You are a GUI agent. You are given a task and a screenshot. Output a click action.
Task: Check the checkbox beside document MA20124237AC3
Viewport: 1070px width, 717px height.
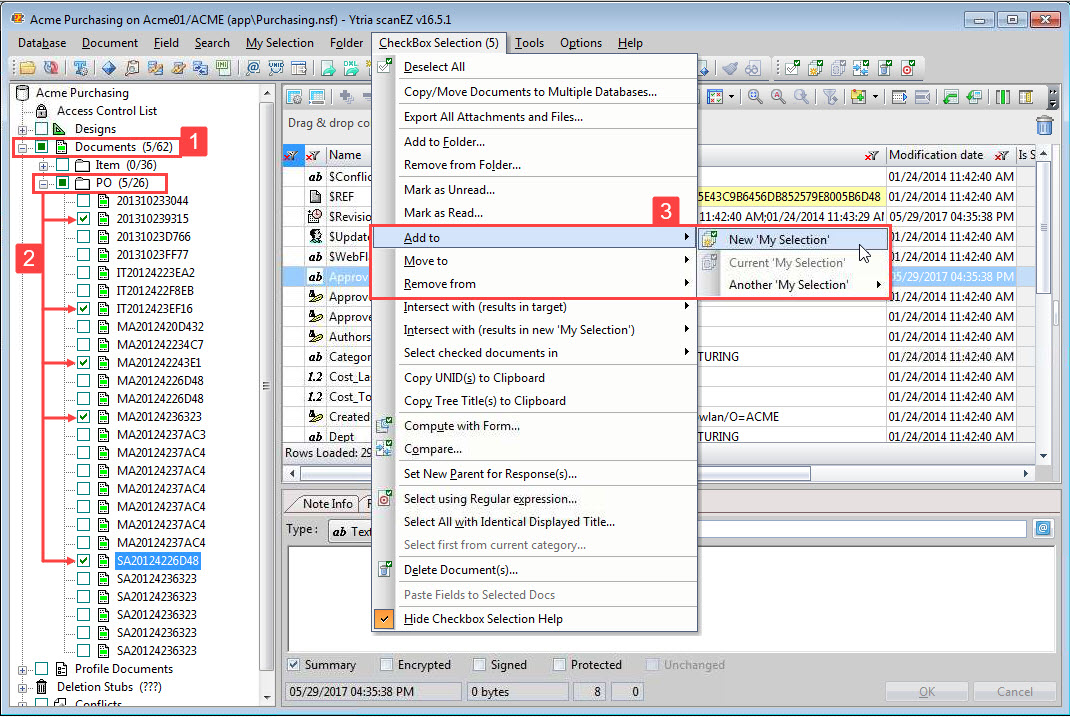click(x=83, y=434)
